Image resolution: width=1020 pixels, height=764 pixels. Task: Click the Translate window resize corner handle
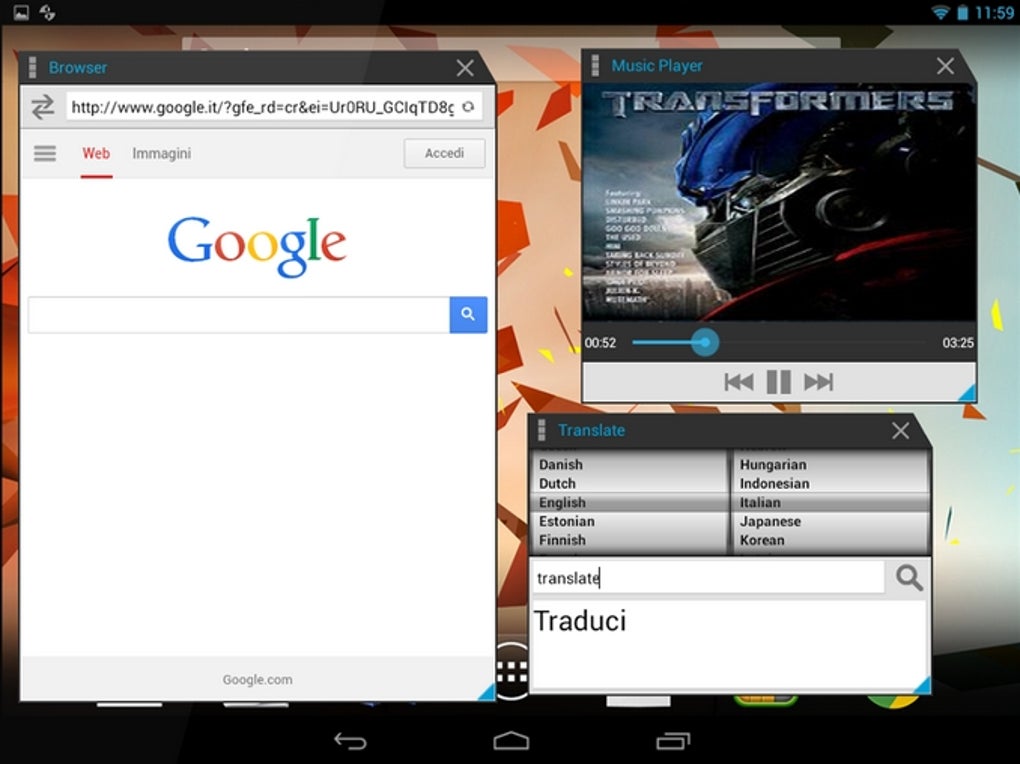(922, 685)
